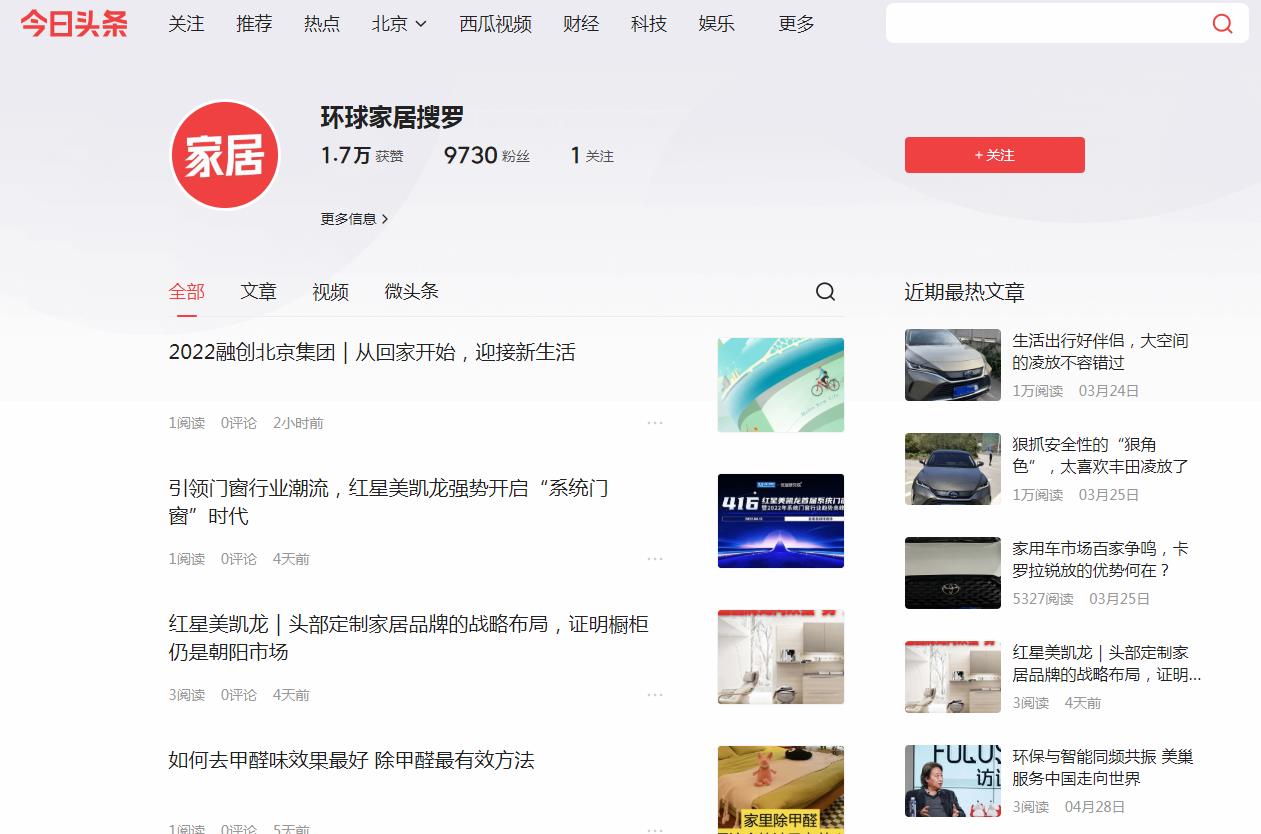The width and height of the screenshot is (1261, 834).
Task: Select the 全部 tab
Action: click(186, 291)
